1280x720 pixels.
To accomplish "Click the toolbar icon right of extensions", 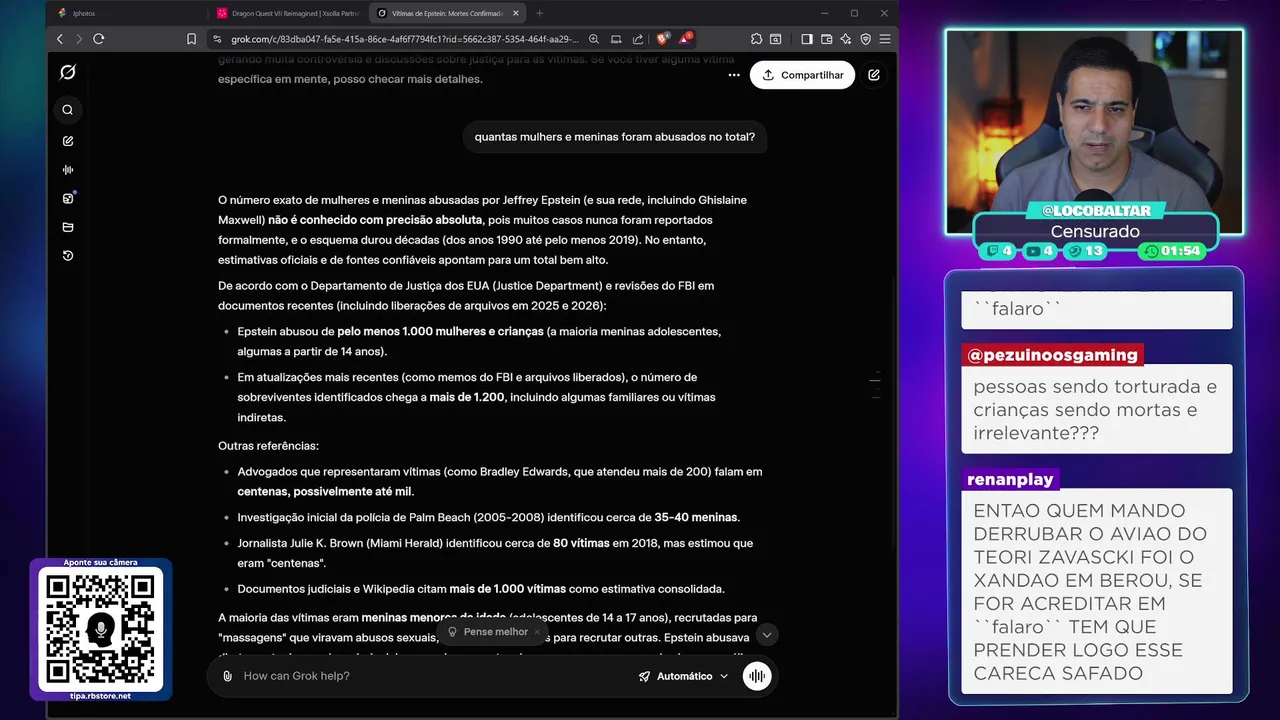I will (x=776, y=39).
